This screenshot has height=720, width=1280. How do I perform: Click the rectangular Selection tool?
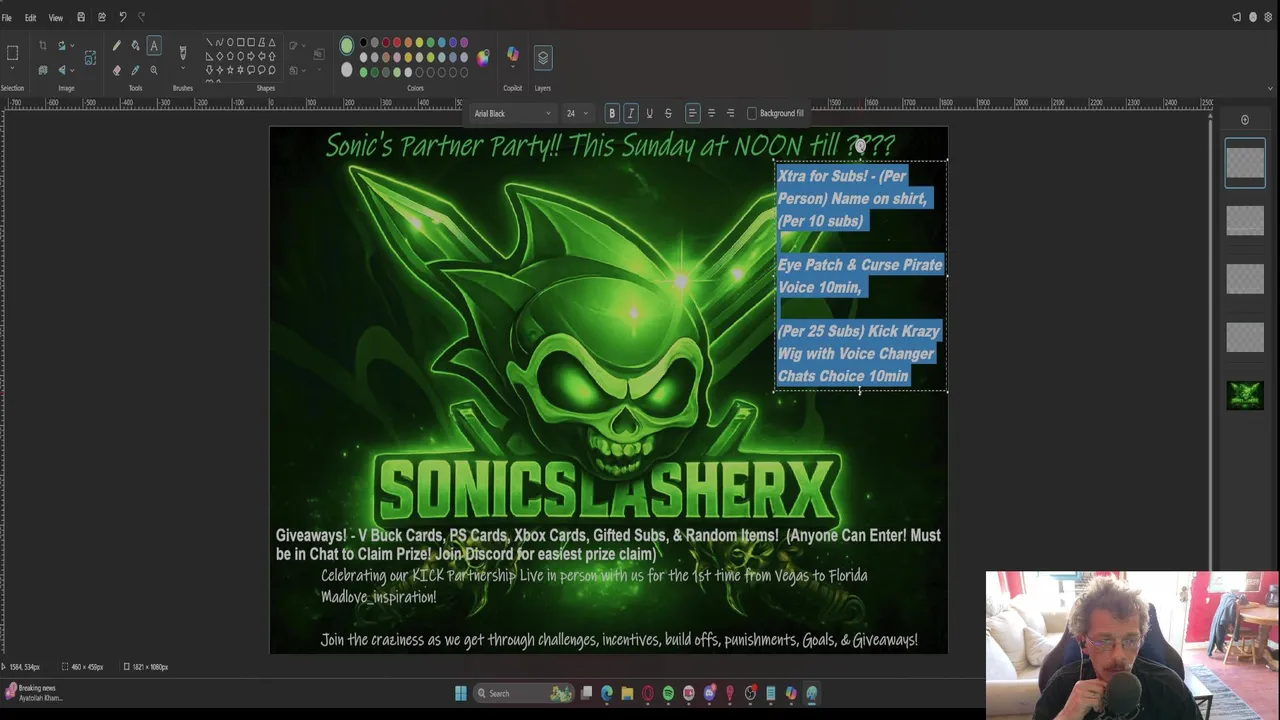click(13, 53)
